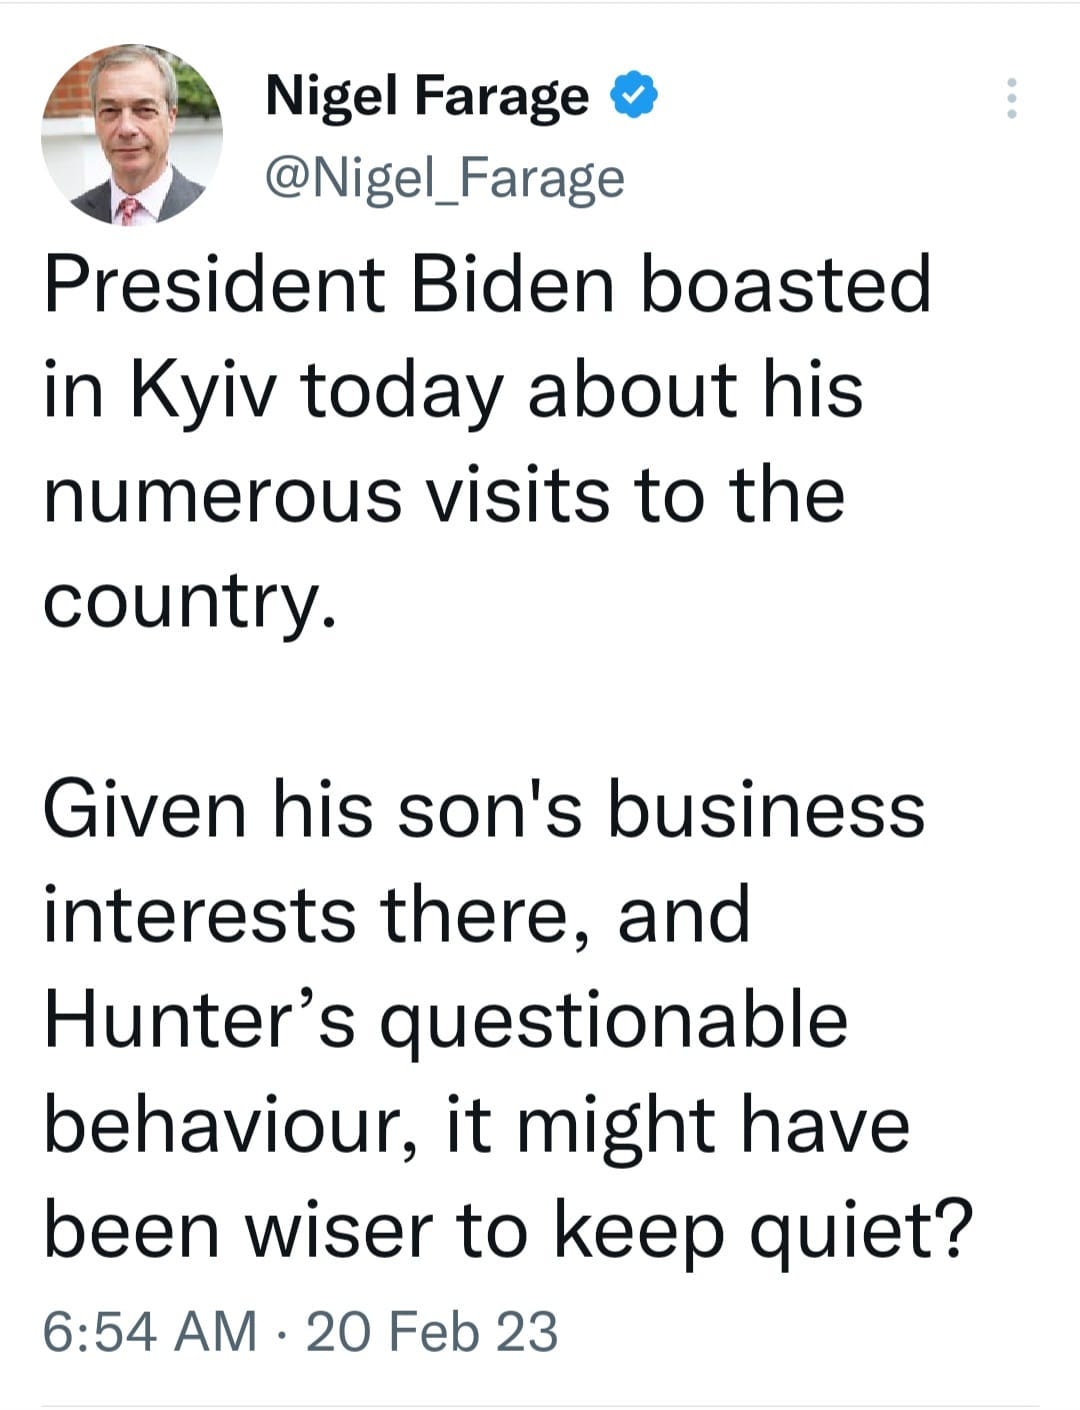The height and width of the screenshot is (1410, 1080).
Task: Click the divider line below the timestamp
Action: pyautogui.click(x=540, y=1402)
